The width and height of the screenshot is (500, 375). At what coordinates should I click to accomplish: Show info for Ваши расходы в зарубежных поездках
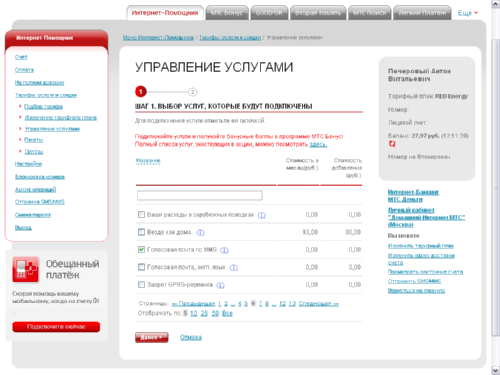pyautogui.click(x=262, y=215)
